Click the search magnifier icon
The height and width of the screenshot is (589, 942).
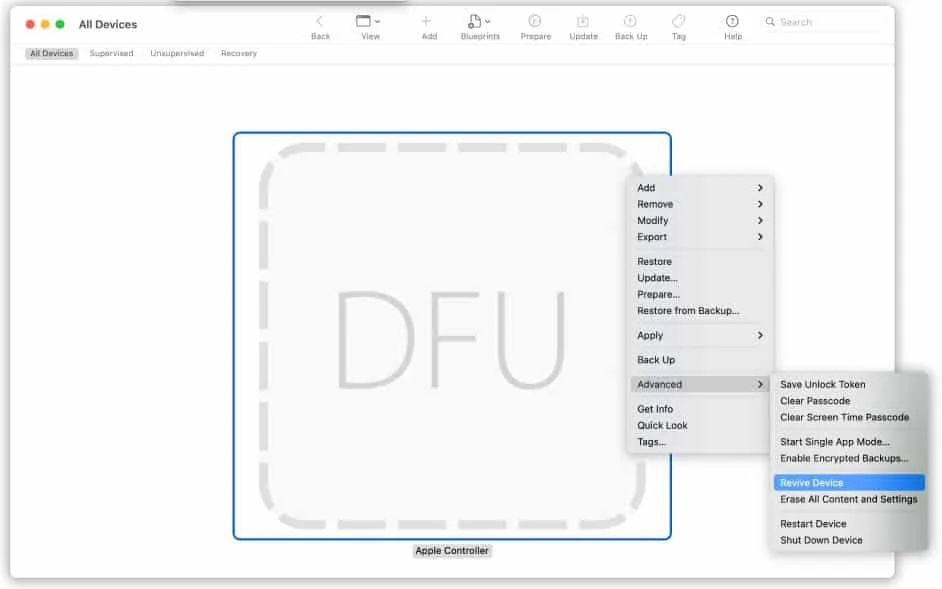click(770, 22)
